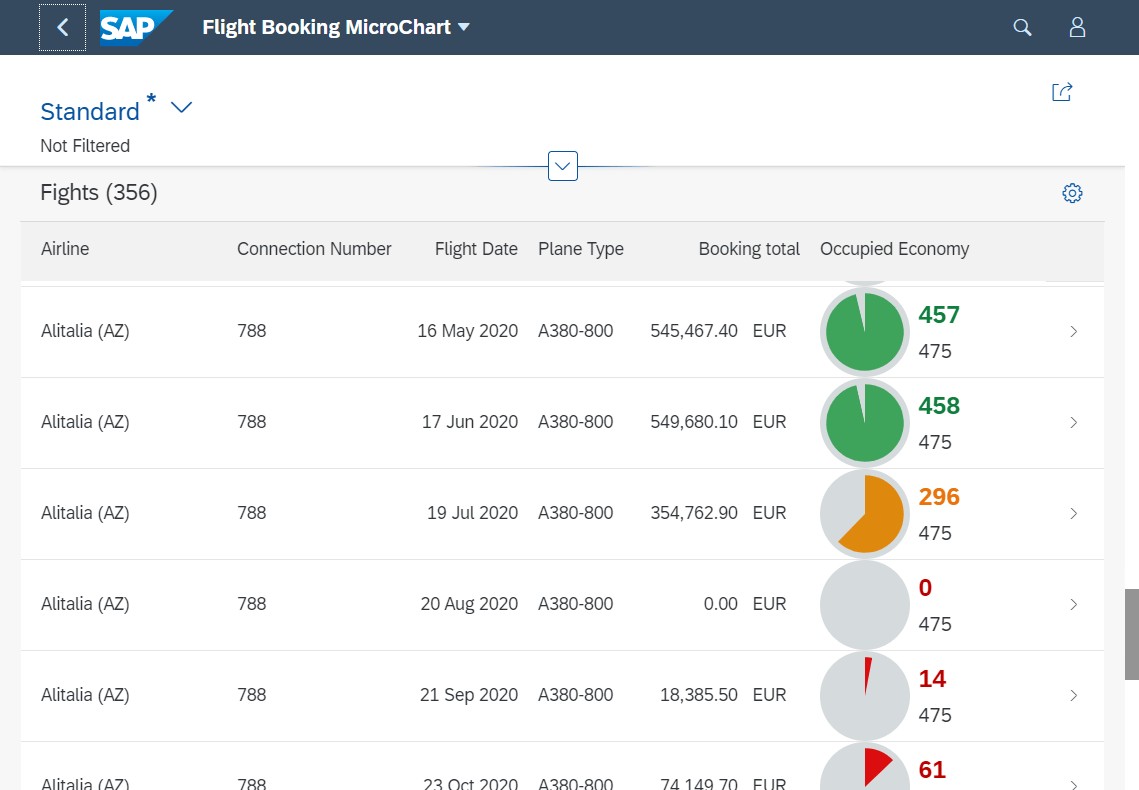Open the Flight Booking MicroChart title dropdown
This screenshot has height=790, width=1139.
[x=462, y=28]
